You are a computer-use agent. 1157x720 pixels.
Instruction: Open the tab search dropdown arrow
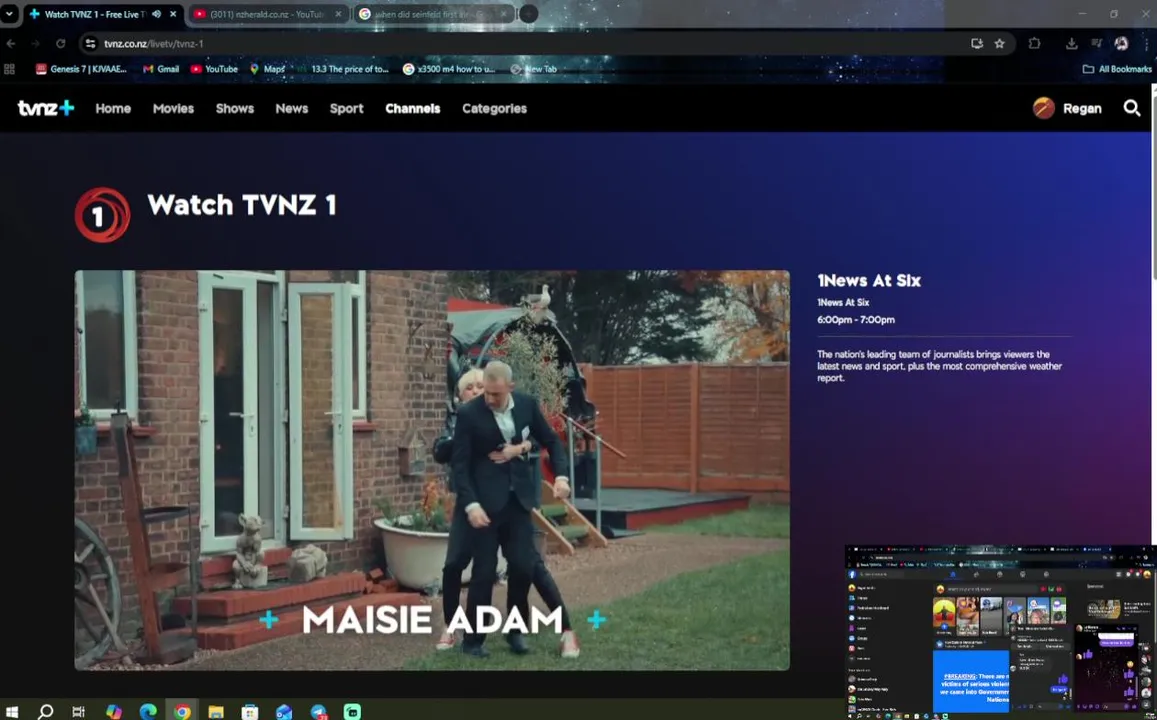point(10,14)
